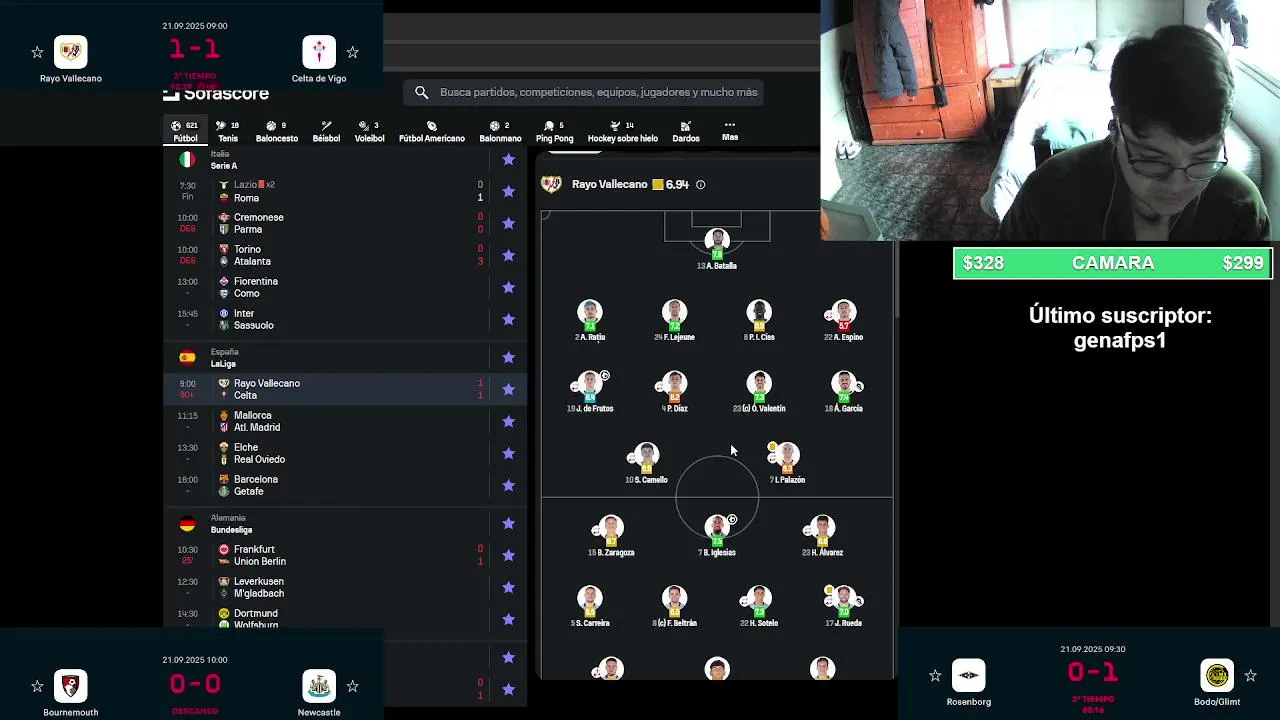1280x720 pixels.
Task: Favorite Newcastle in the bottom-left overlay
Action: [352, 686]
